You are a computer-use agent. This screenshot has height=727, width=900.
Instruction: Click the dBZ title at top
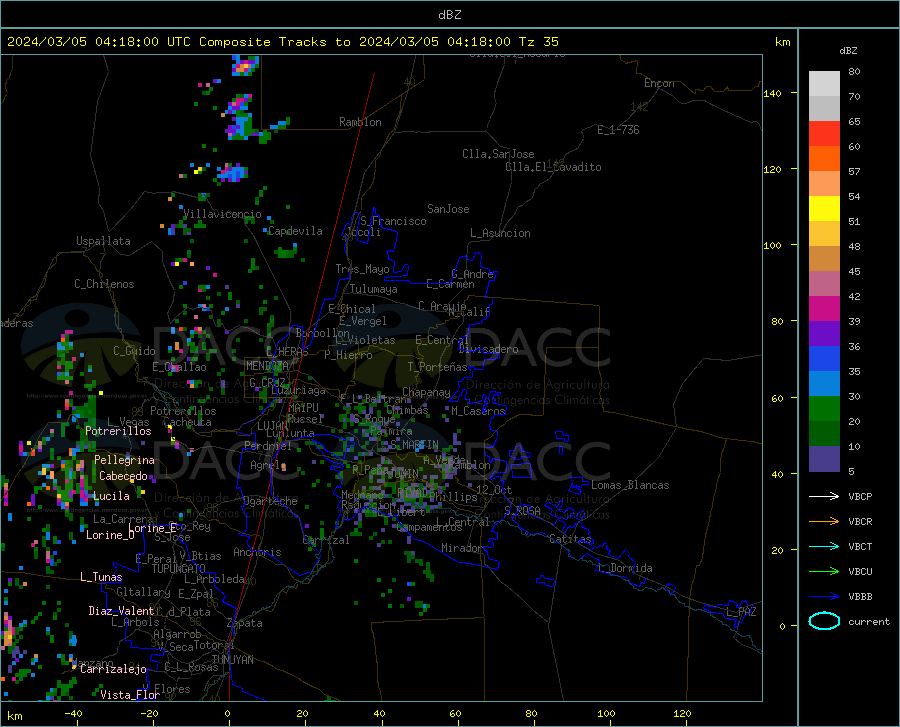449,15
